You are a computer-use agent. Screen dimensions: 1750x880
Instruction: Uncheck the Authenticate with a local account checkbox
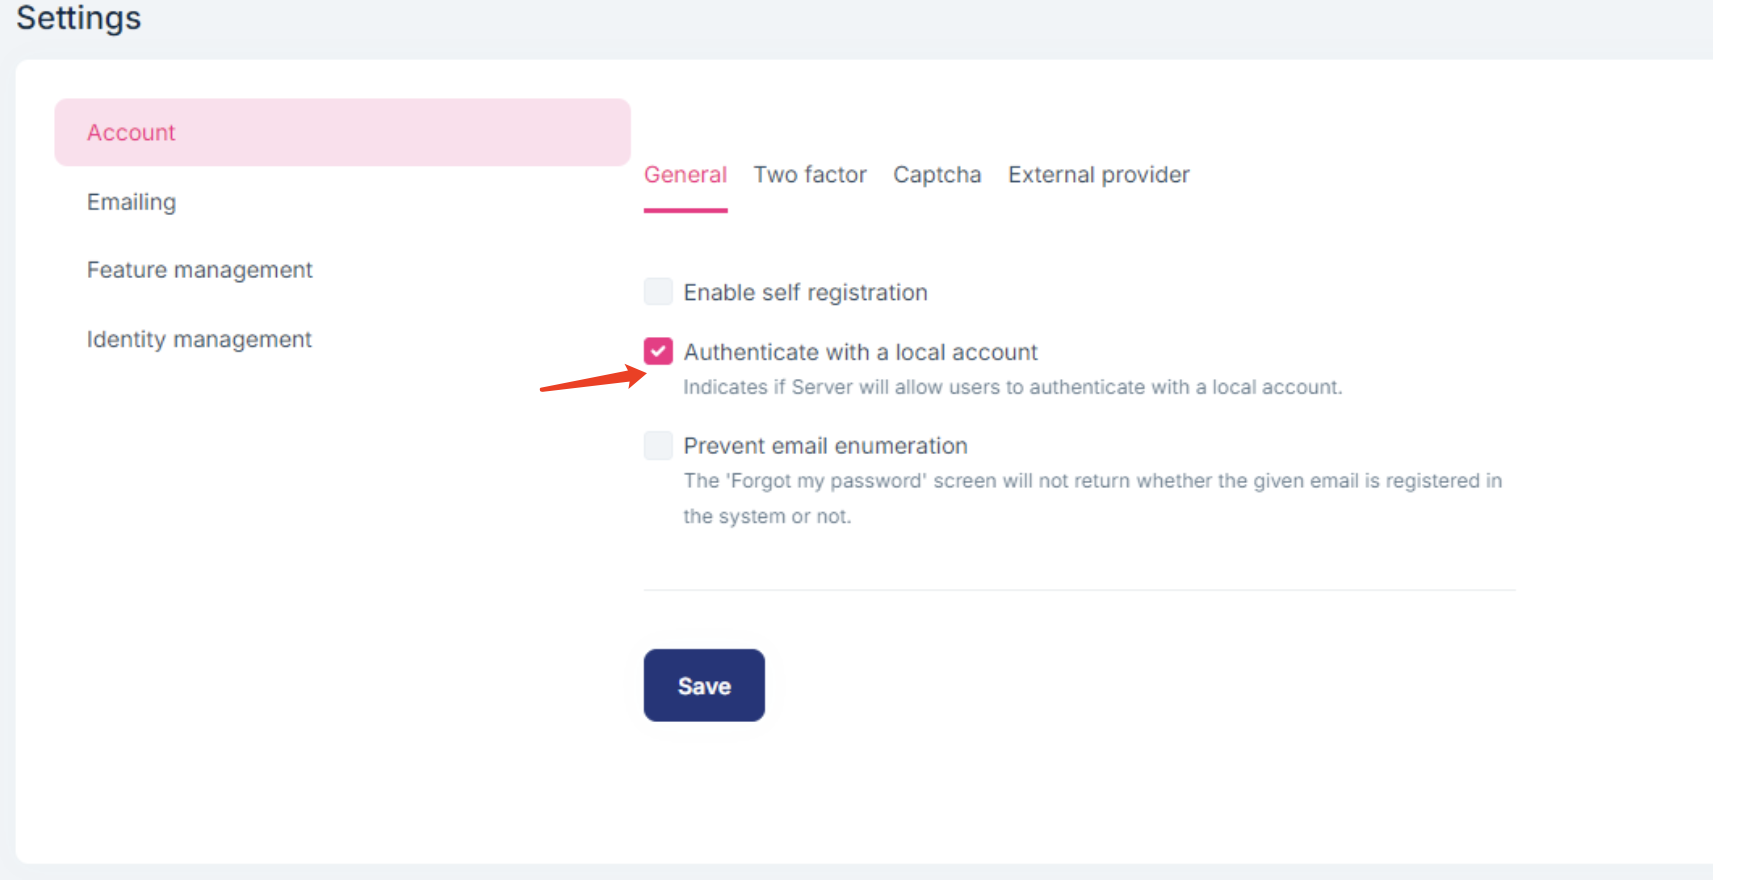[x=658, y=351]
